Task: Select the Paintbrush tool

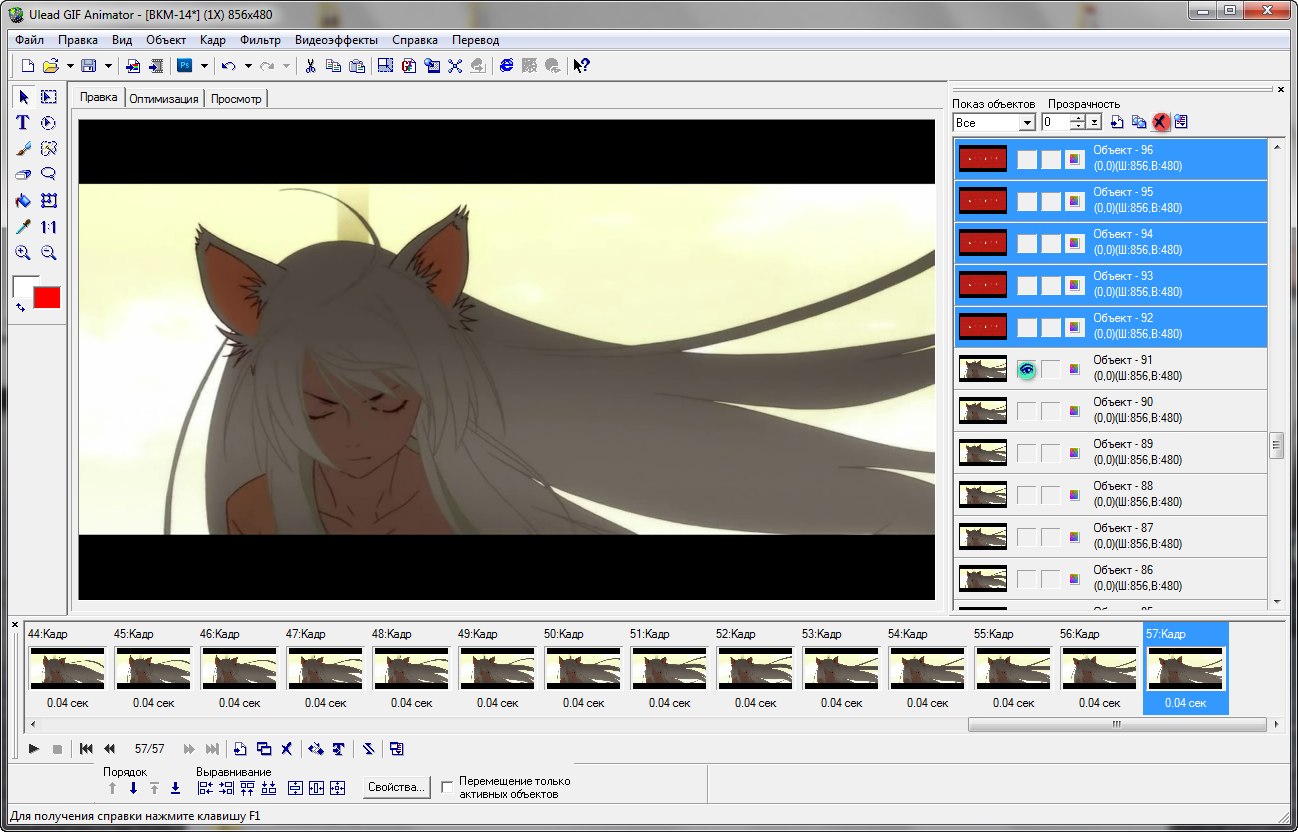Action: [23, 149]
